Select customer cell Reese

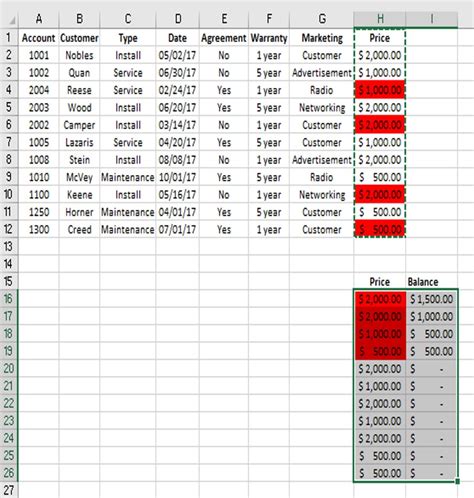click(x=79, y=90)
